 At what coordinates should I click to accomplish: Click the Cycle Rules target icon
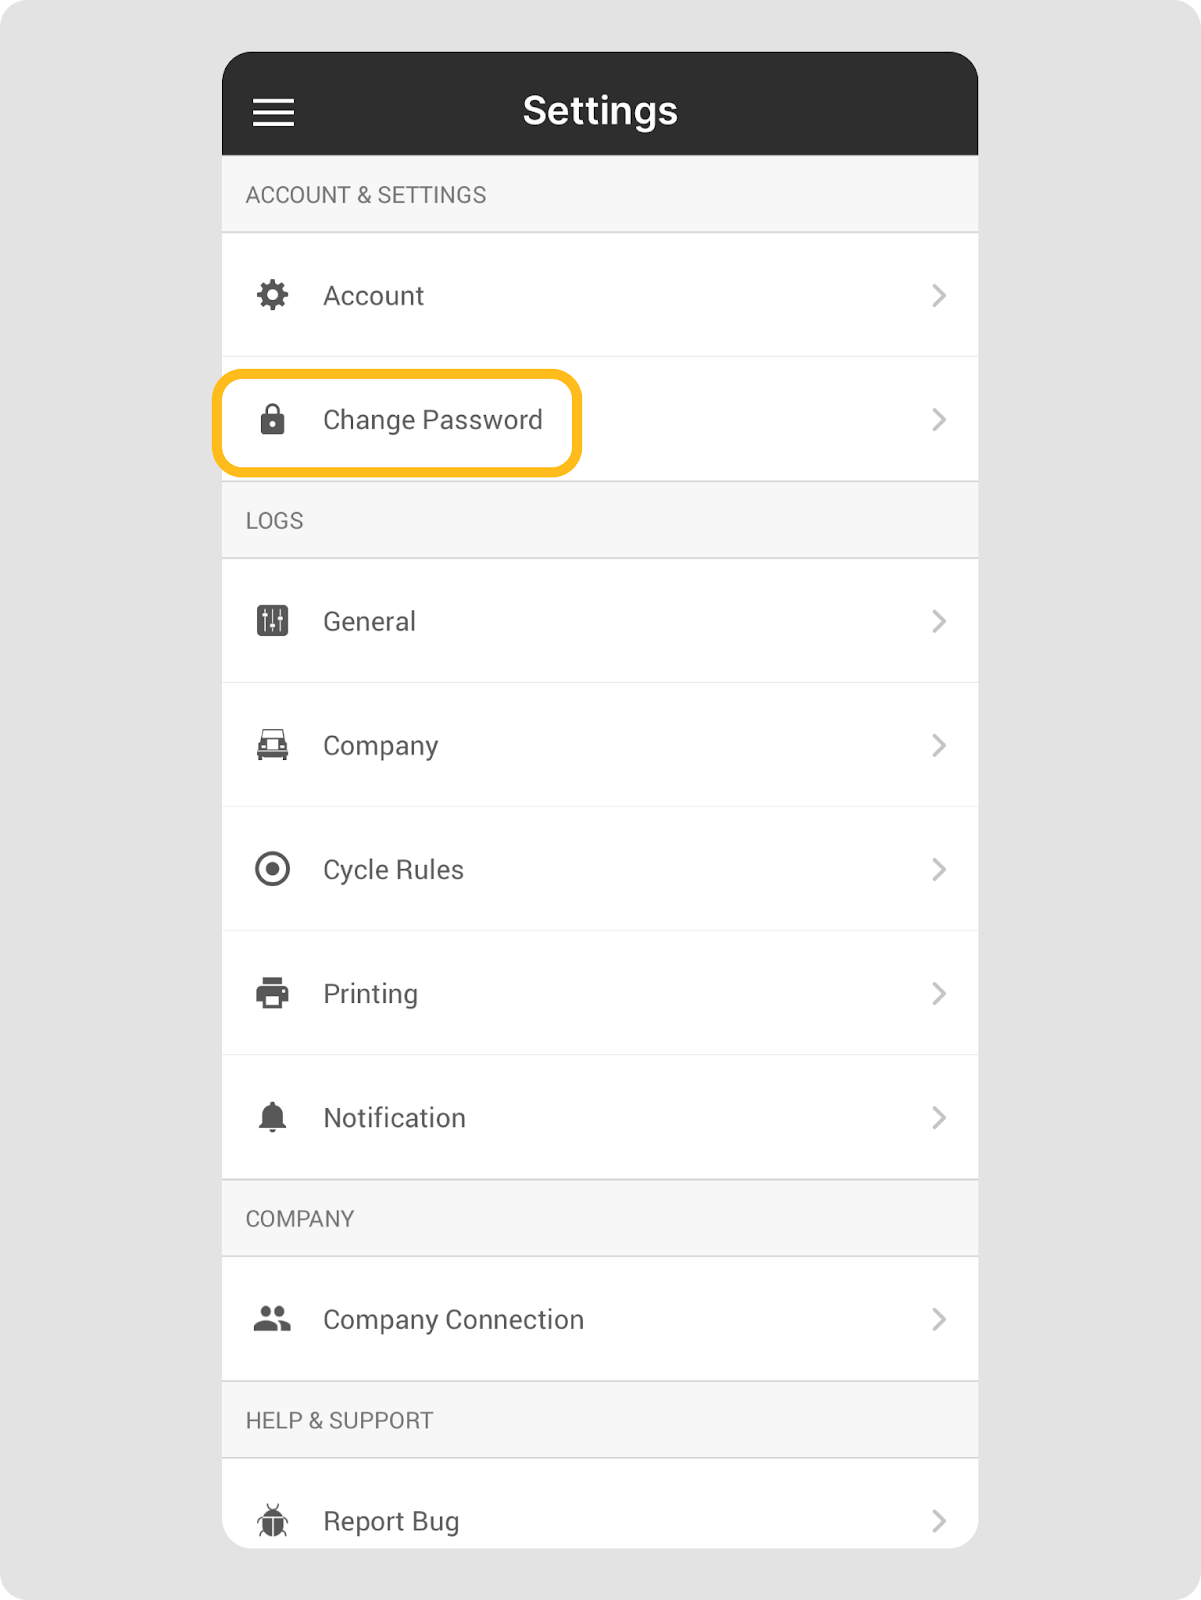click(x=272, y=869)
